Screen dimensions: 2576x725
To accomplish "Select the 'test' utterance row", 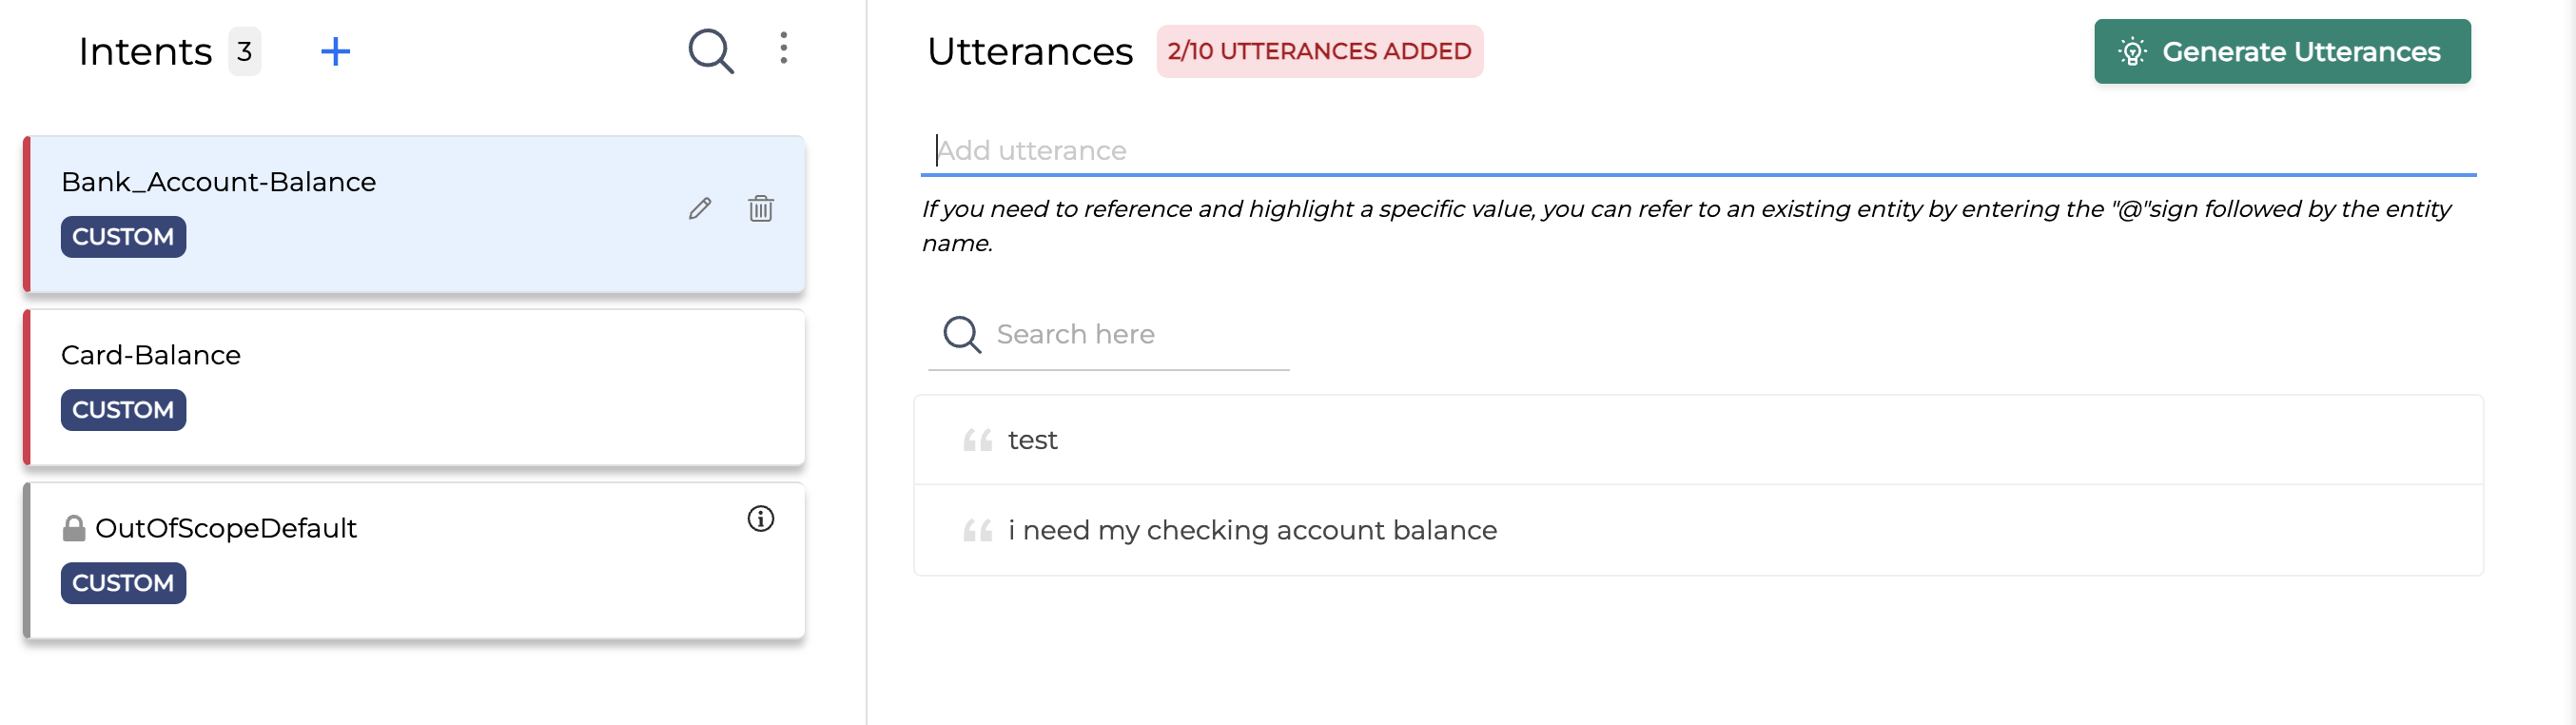I will pos(1698,440).
